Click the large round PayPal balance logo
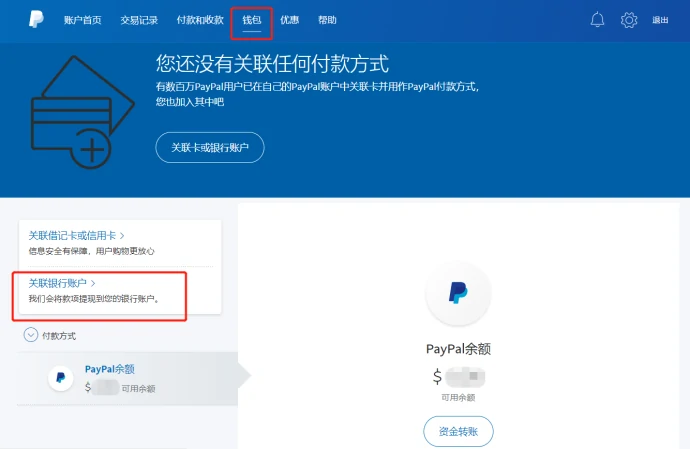Viewport: 690px width, 449px height. (x=458, y=293)
